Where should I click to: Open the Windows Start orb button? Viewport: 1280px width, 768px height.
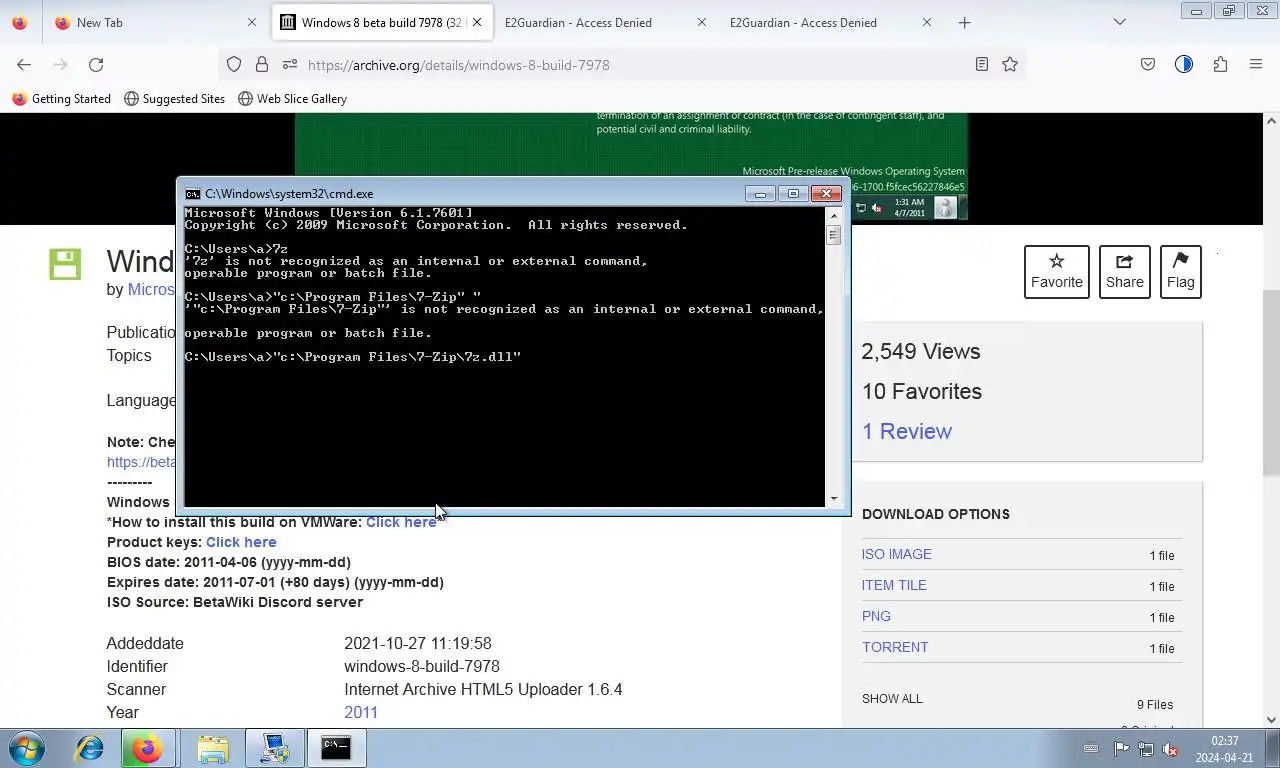tap(27, 748)
